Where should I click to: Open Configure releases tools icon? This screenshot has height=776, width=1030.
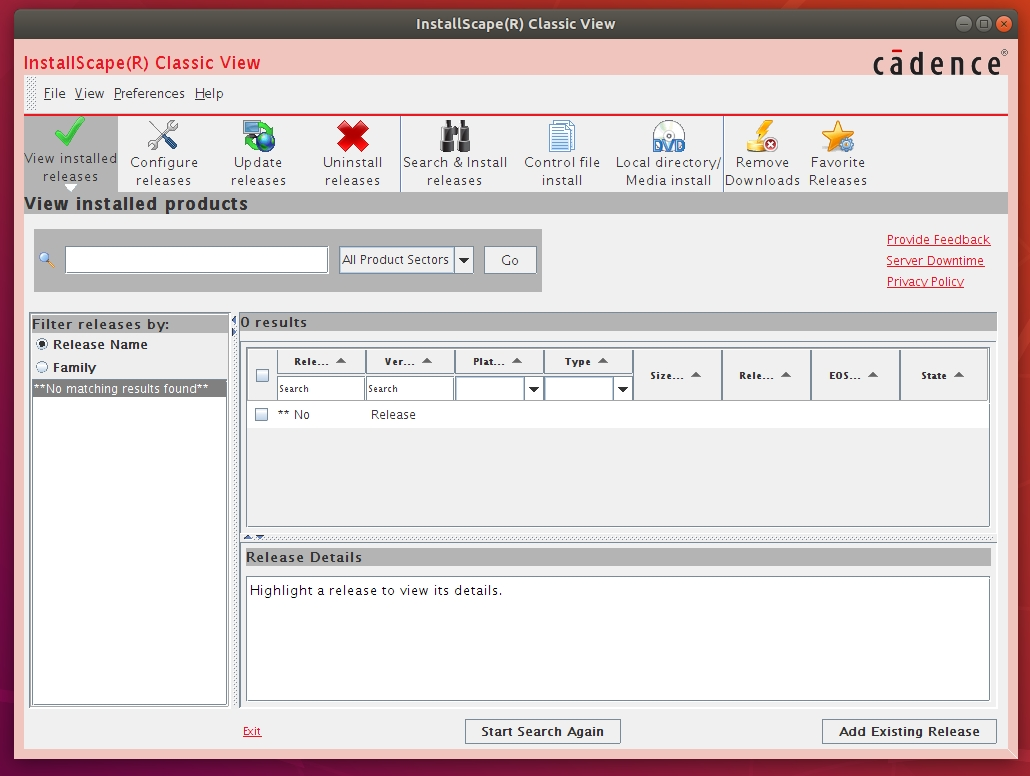point(163,135)
